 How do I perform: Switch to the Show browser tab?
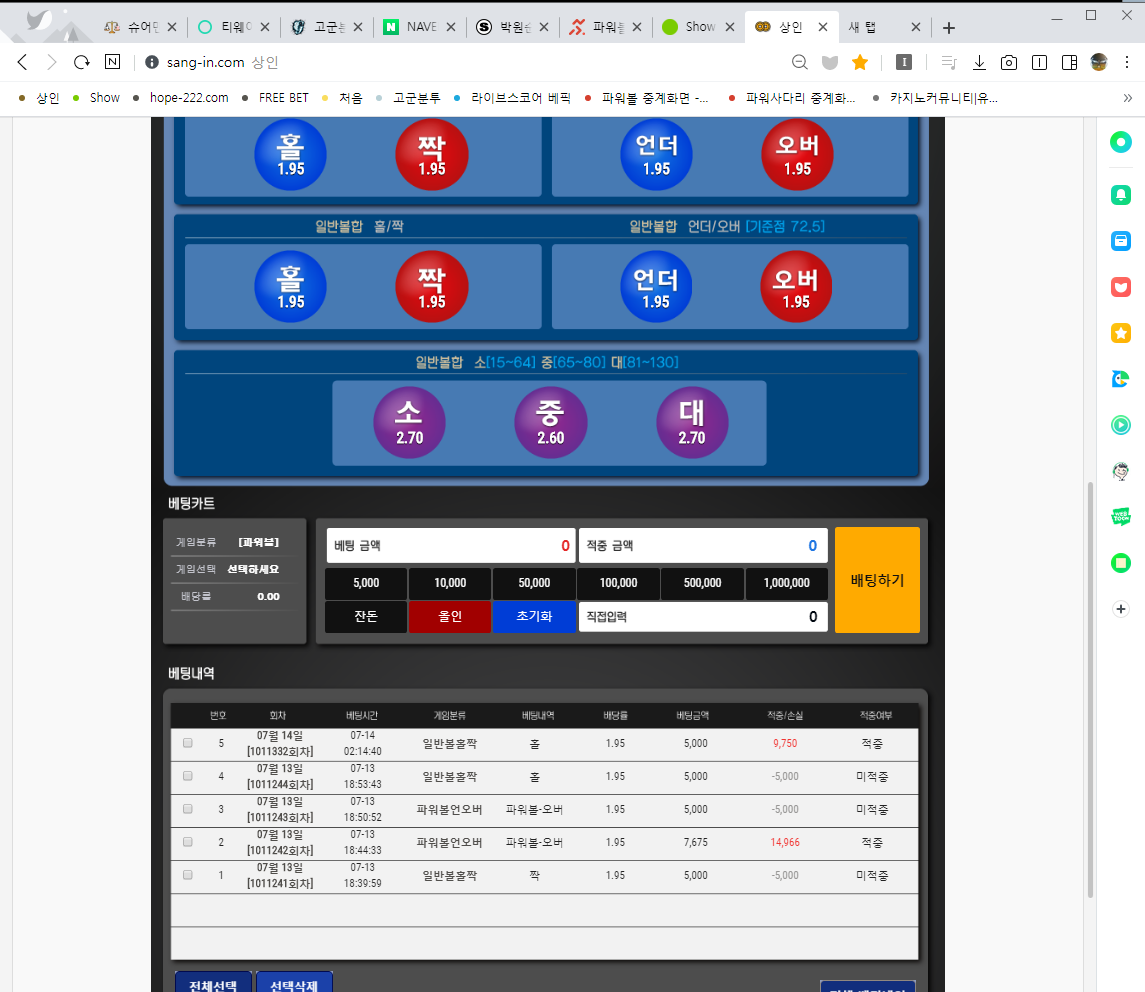click(x=699, y=27)
